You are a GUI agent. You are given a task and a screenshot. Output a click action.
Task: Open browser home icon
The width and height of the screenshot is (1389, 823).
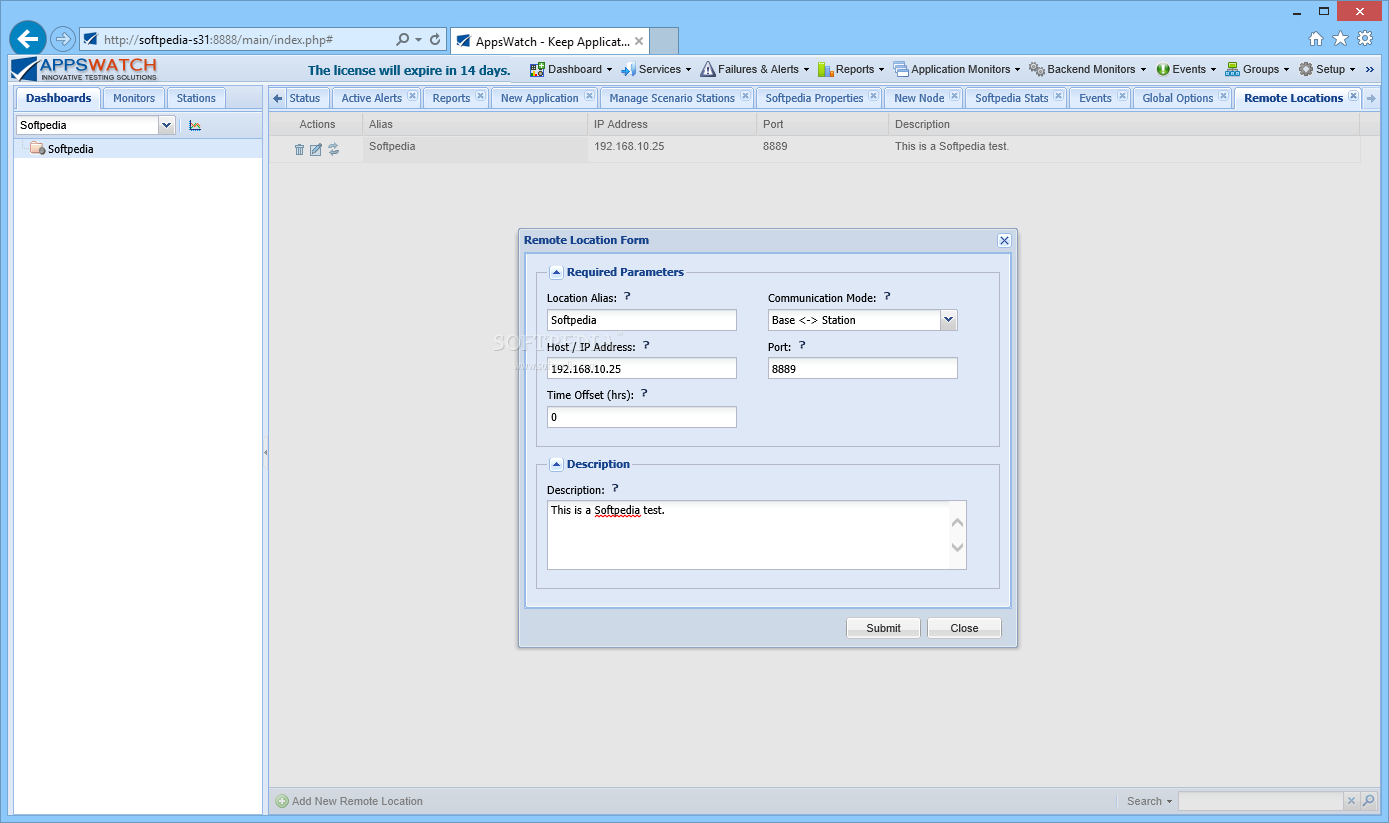(1316, 39)
